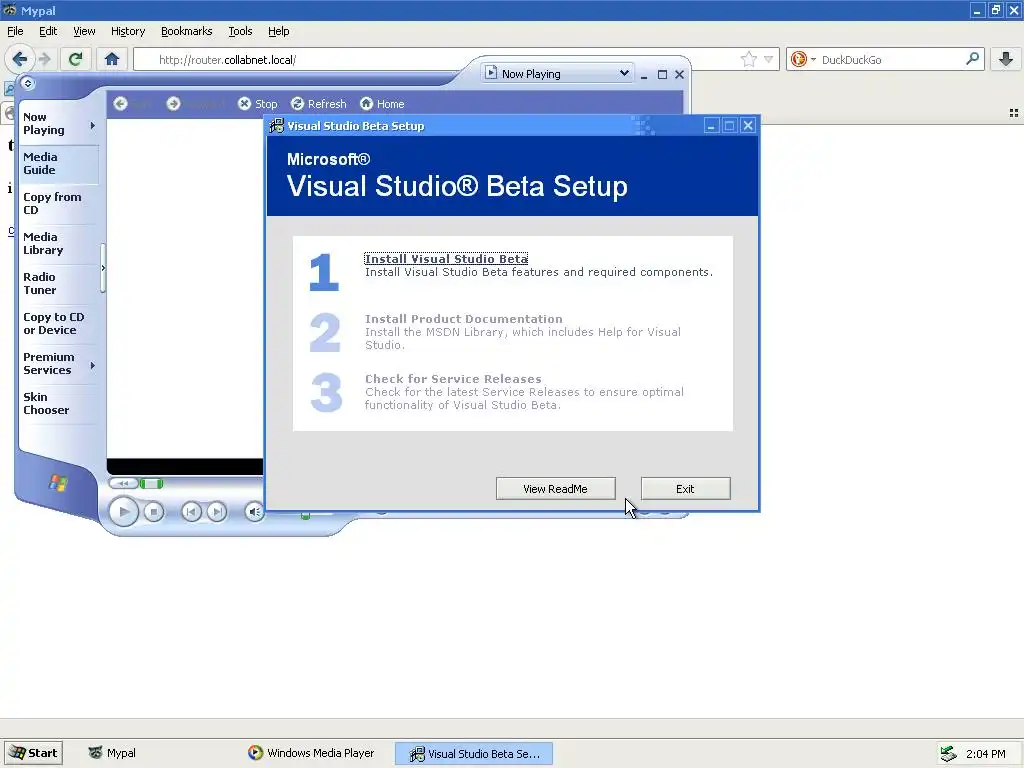Click network tray icon near clock

(948, 754)
